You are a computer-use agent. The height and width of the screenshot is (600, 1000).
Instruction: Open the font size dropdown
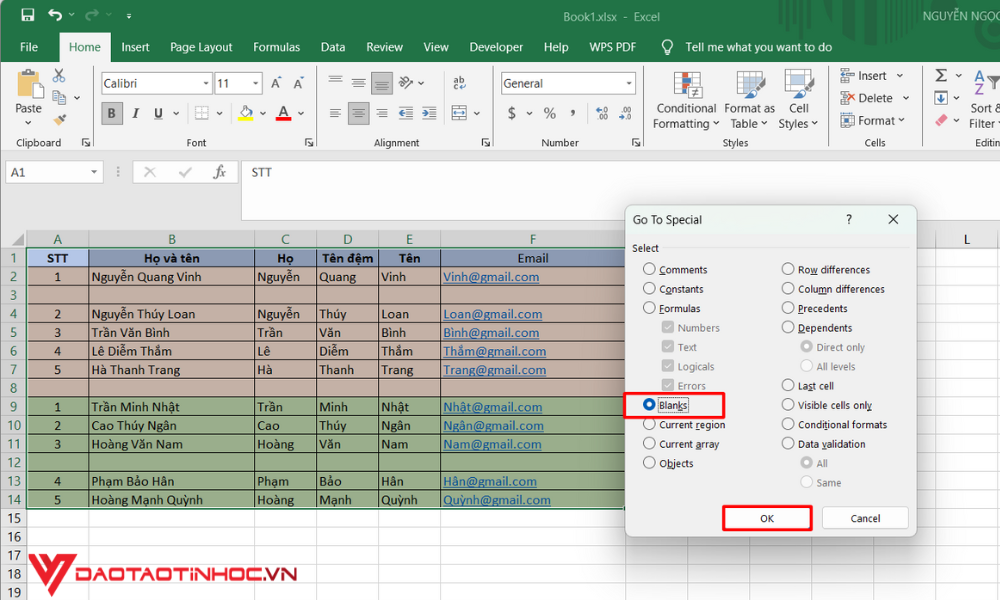point(255,83)
